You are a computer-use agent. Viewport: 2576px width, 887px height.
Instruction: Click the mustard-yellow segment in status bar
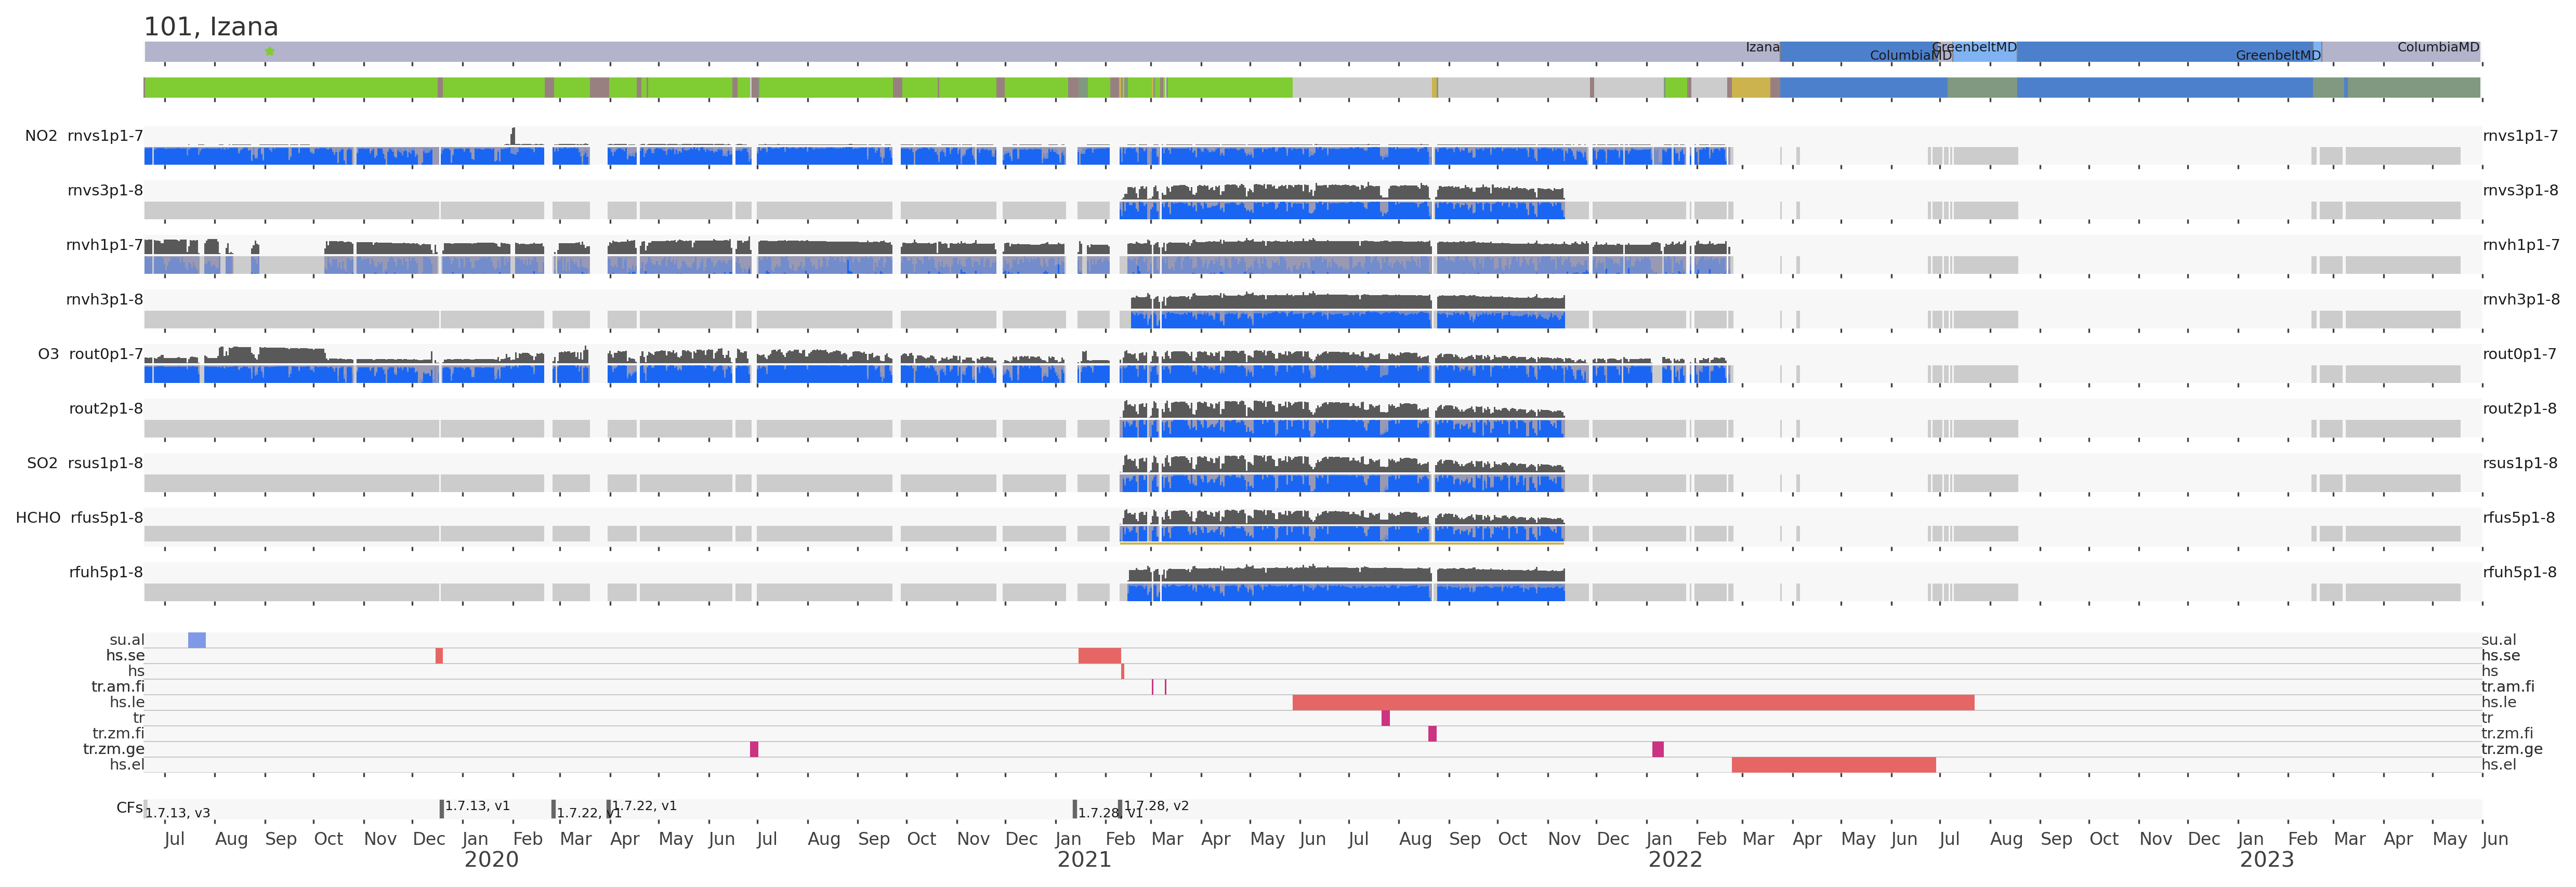pos(1750,88)
